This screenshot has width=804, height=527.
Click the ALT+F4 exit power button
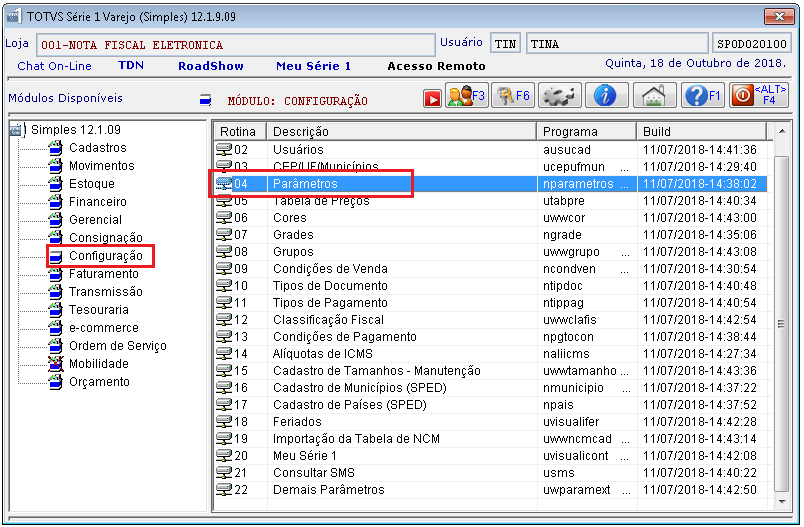[x=759, y=95]
